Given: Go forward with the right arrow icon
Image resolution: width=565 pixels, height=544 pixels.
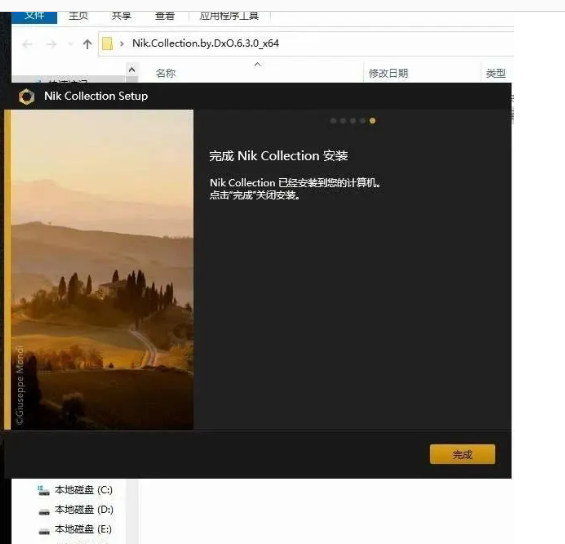Looking at the screenshot, I should [52, 44].
